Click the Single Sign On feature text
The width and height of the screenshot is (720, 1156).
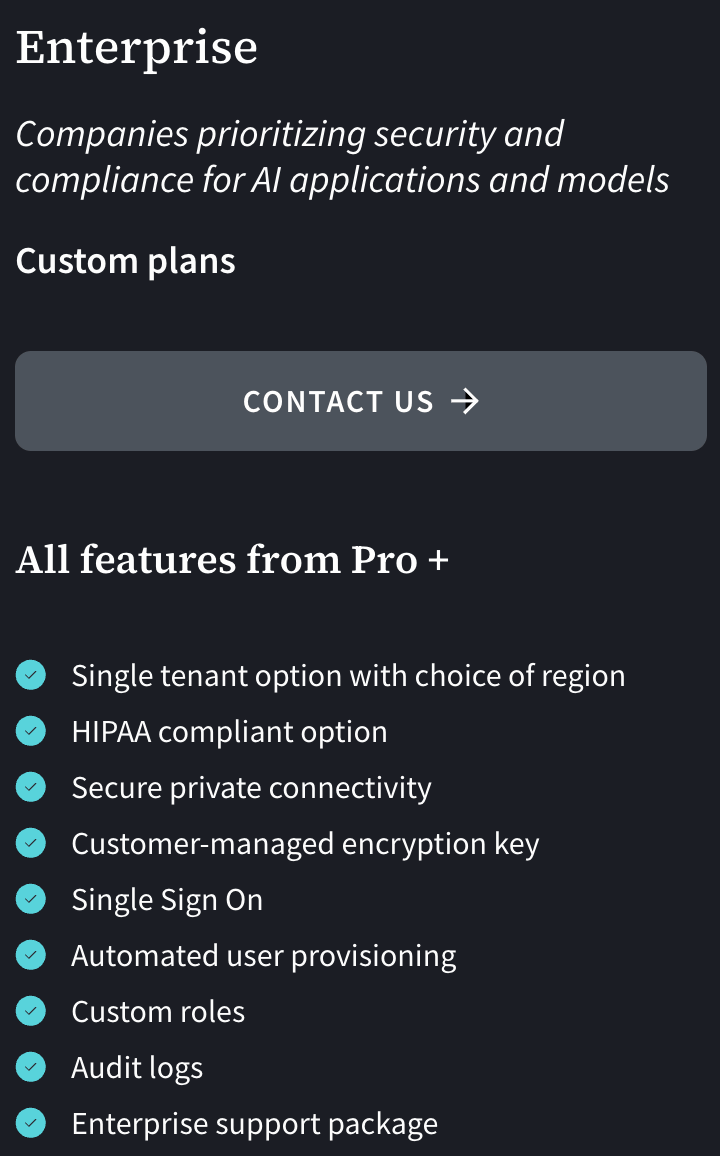pyautogui.click(x=167, y=900)
